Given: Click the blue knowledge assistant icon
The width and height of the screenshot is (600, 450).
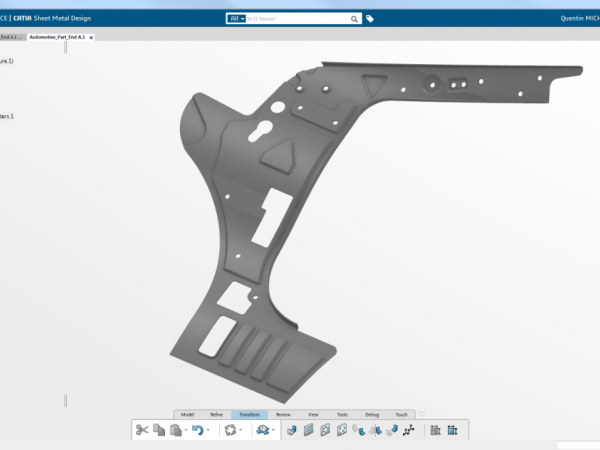Looking at the screenshot, I should click(263, 430).
